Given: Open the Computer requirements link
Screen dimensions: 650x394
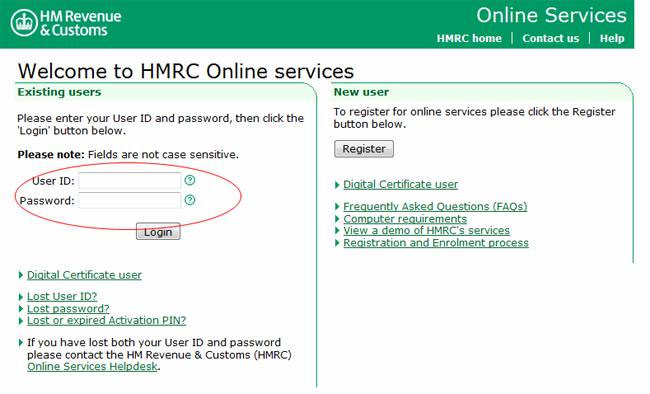Looking at the screenshot, I should click(x=405, y=219).
